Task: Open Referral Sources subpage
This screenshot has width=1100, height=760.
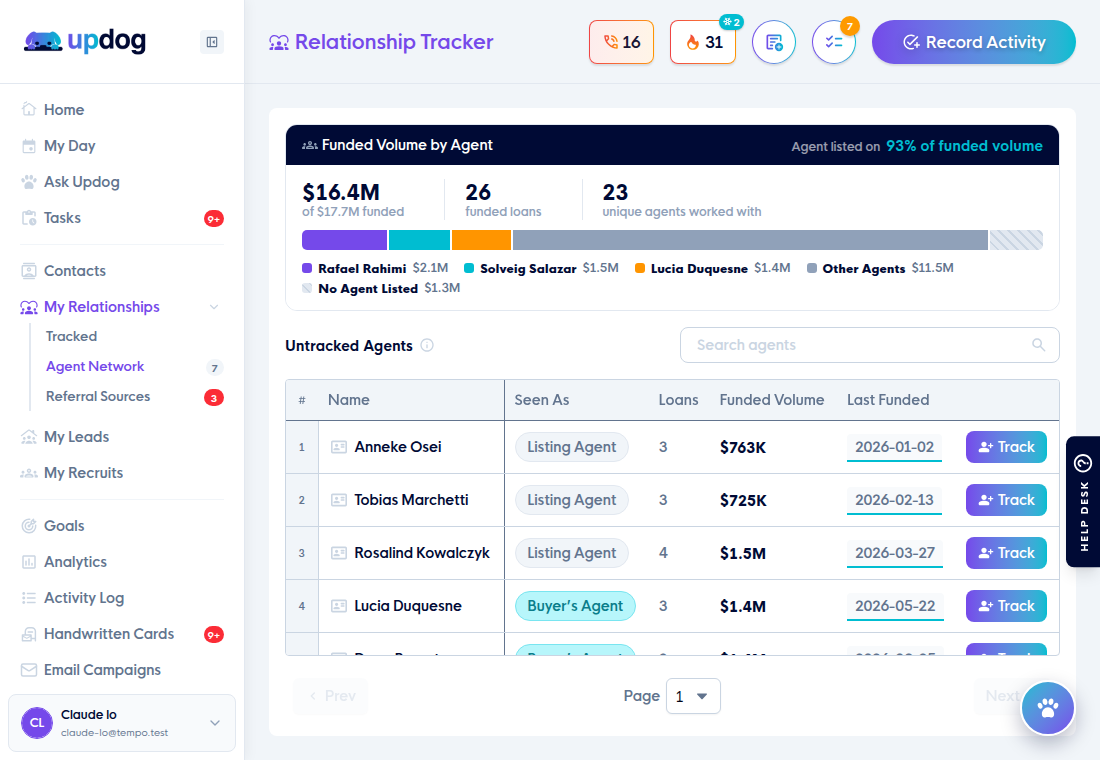Action: [x=98, y=396]
